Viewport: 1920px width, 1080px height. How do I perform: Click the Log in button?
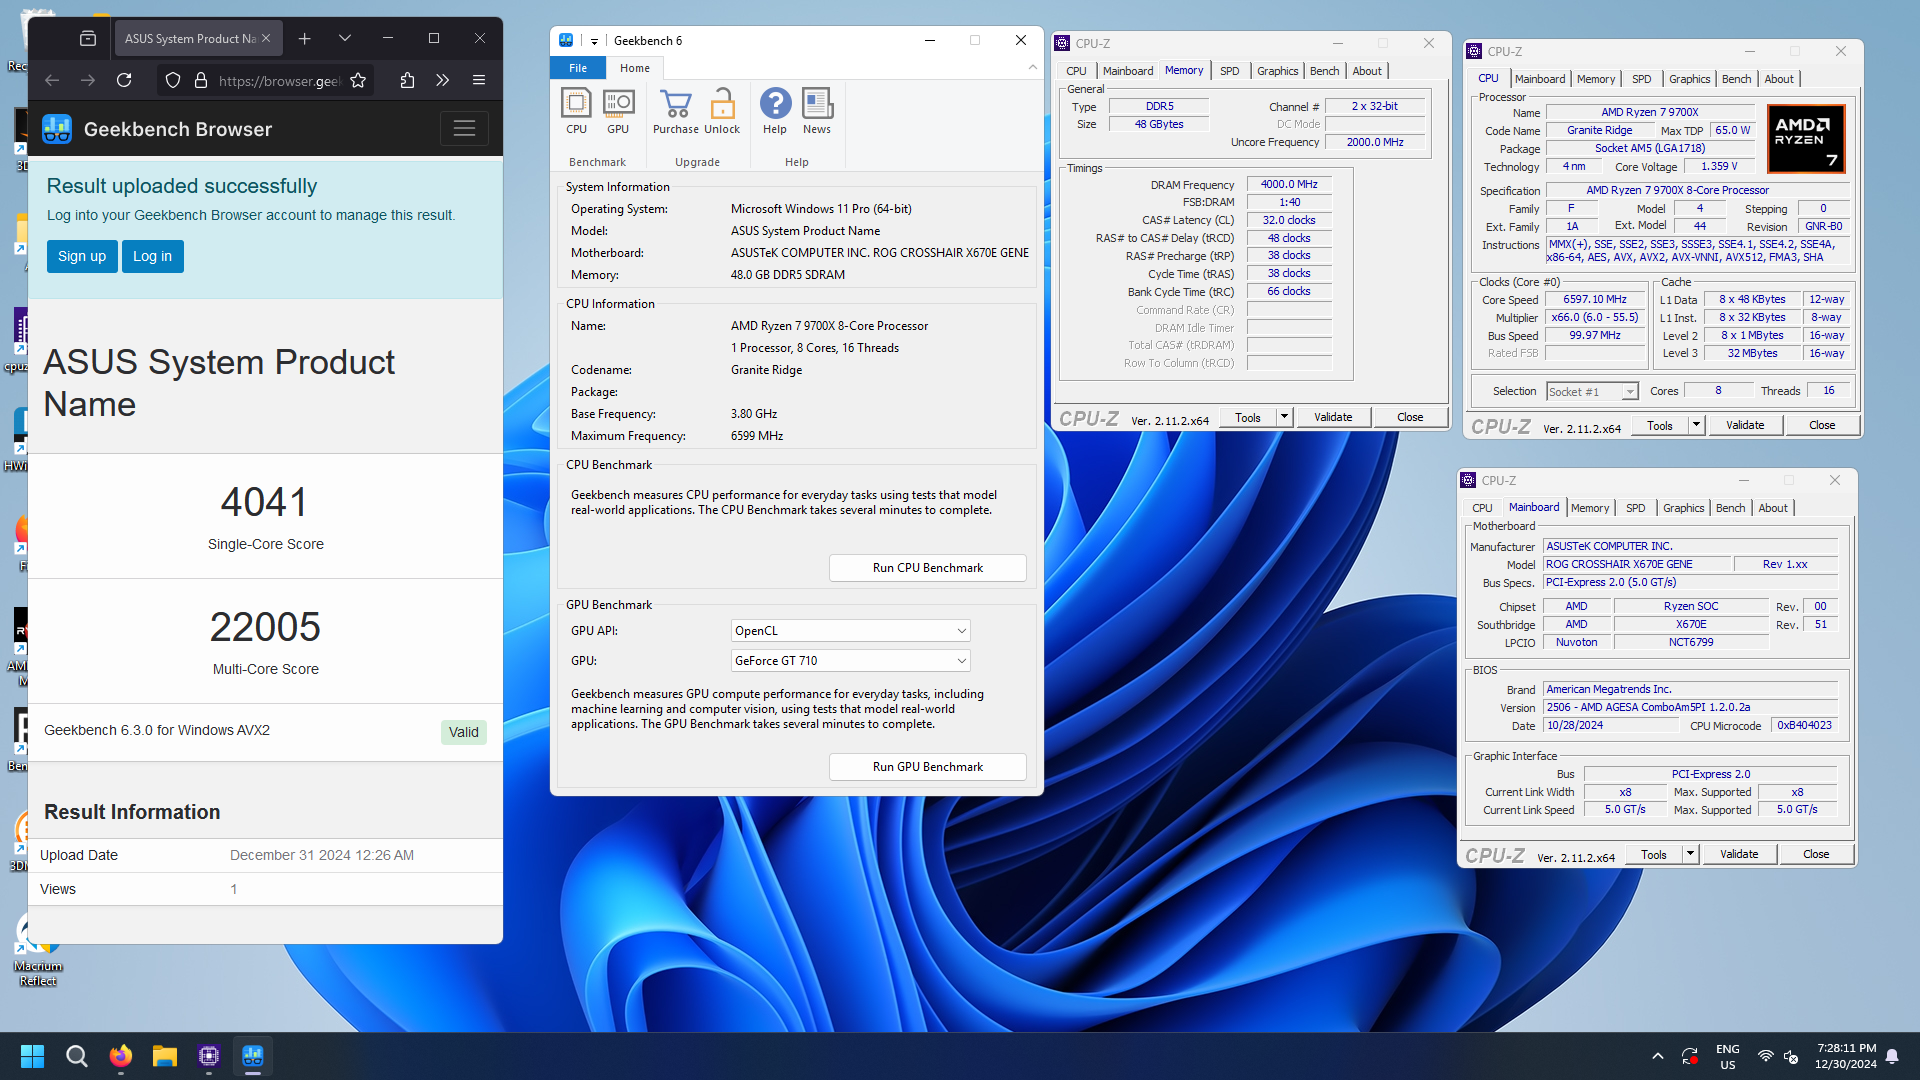(x=152, y=256)
